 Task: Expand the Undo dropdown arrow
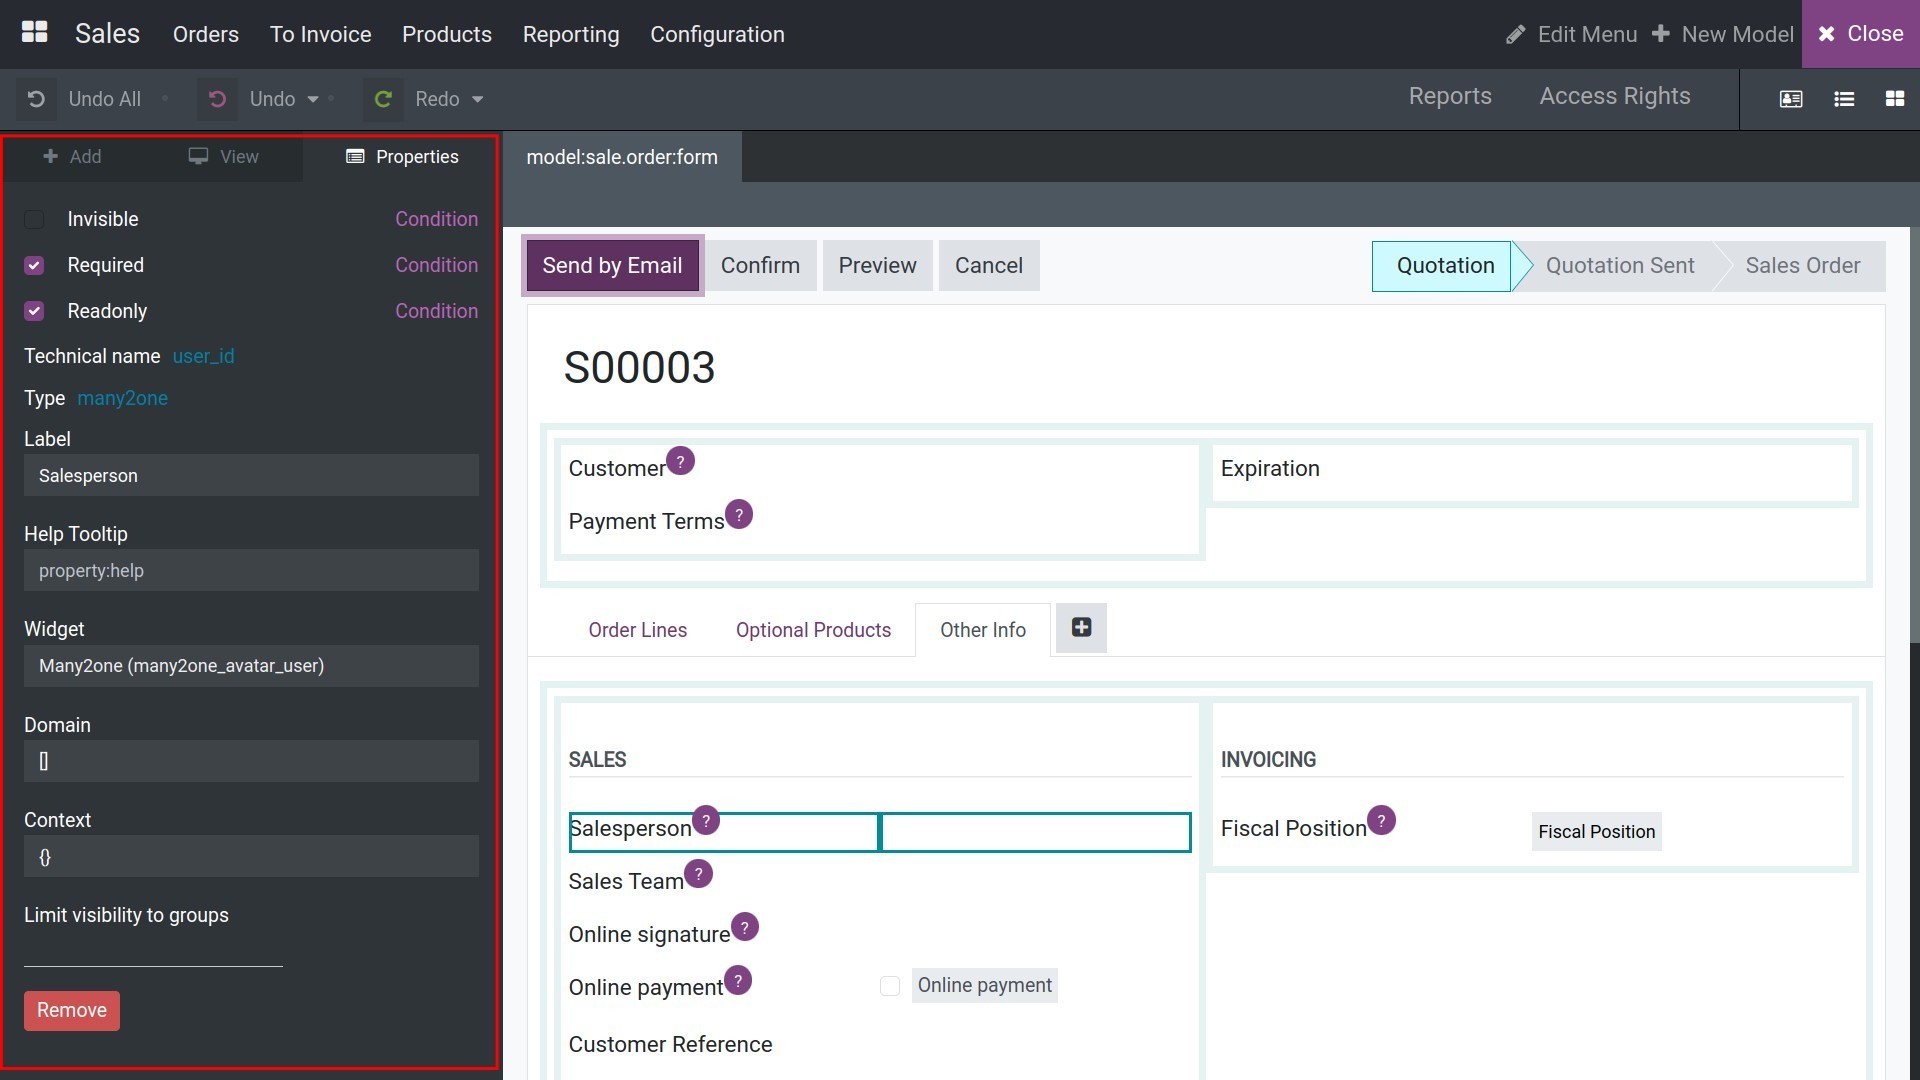(x=313, y=99)
